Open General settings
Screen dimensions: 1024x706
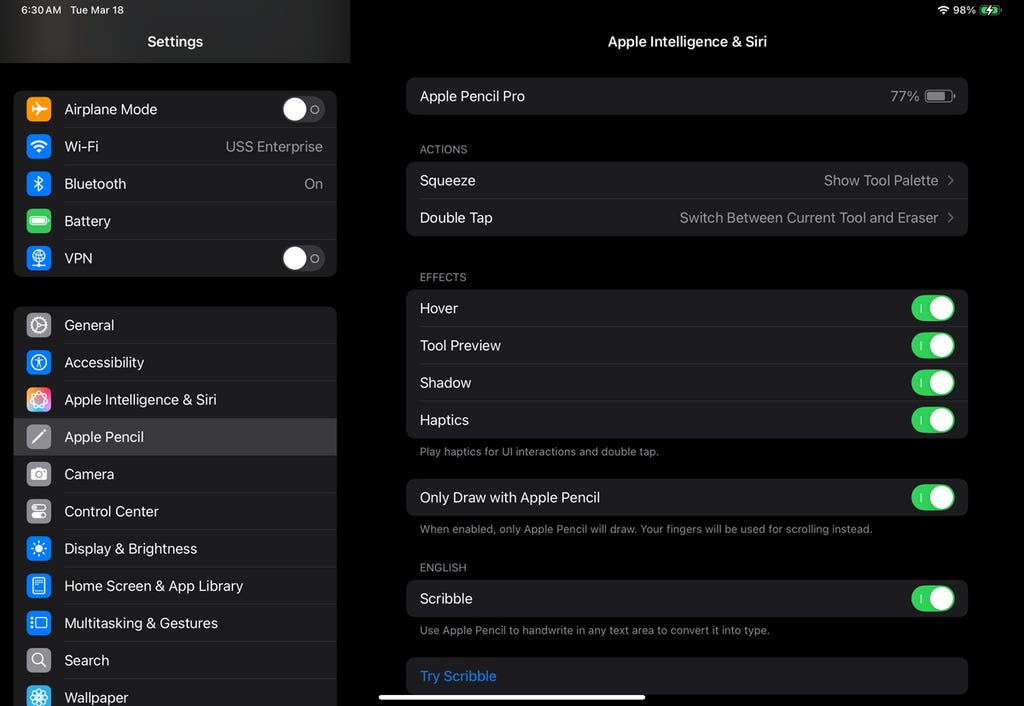(x=175, y=325)
